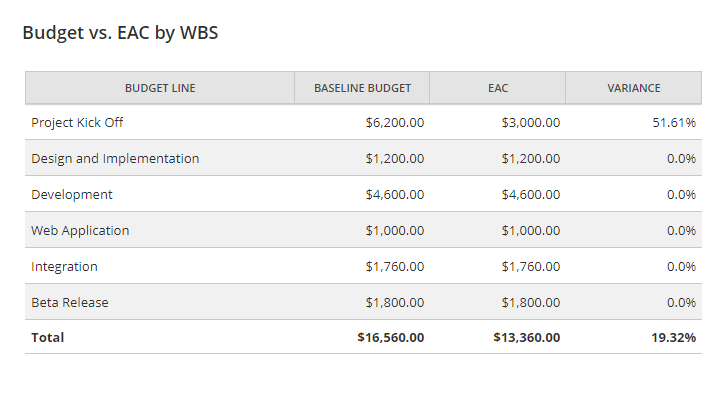The height and width of the screenshot is (393, 723).
Task: Click the Variance column header
Action: click(x=634, y=88)
